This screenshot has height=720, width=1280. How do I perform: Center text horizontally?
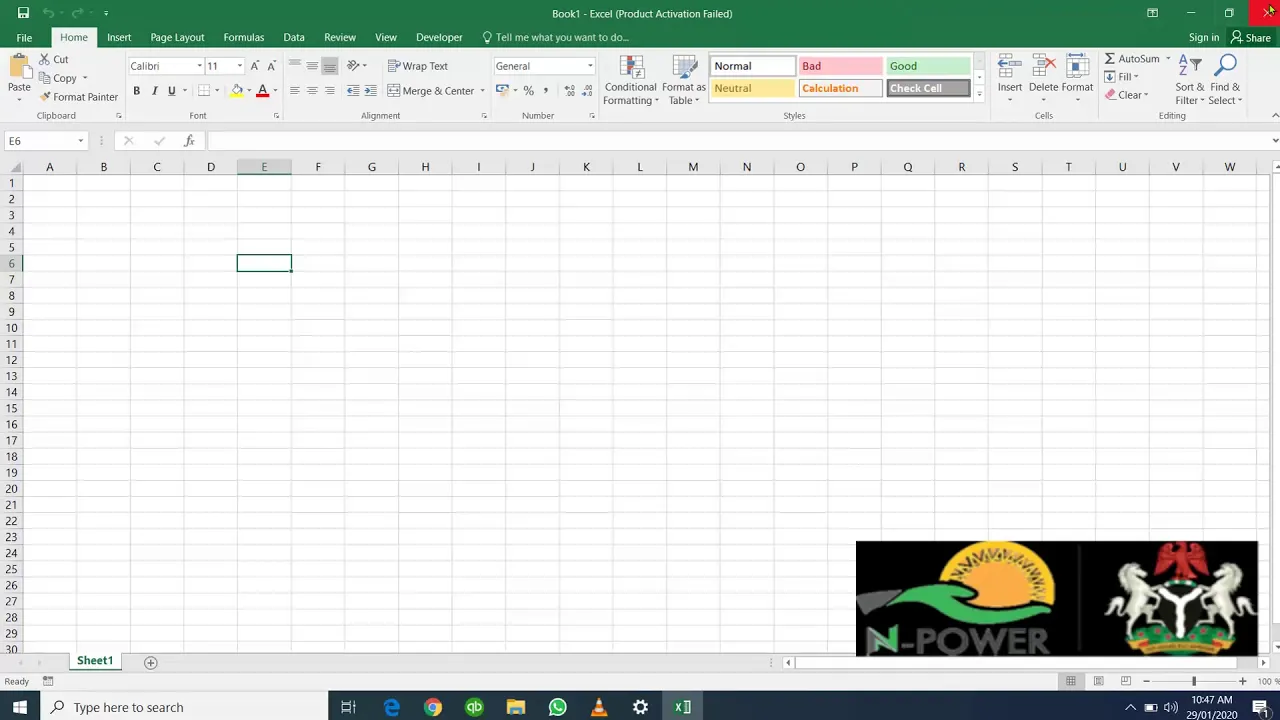[312, 91]
